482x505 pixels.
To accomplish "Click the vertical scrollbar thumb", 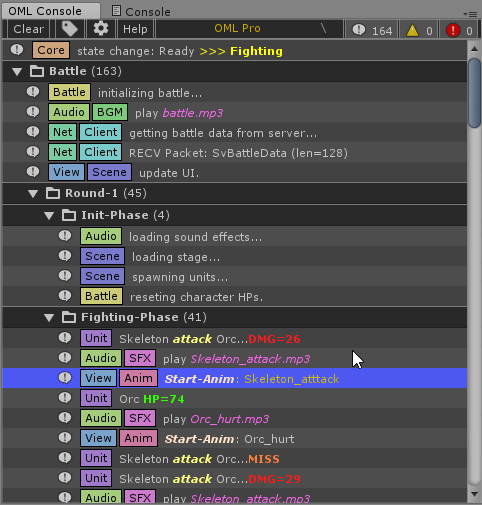I will click(474, 93).
